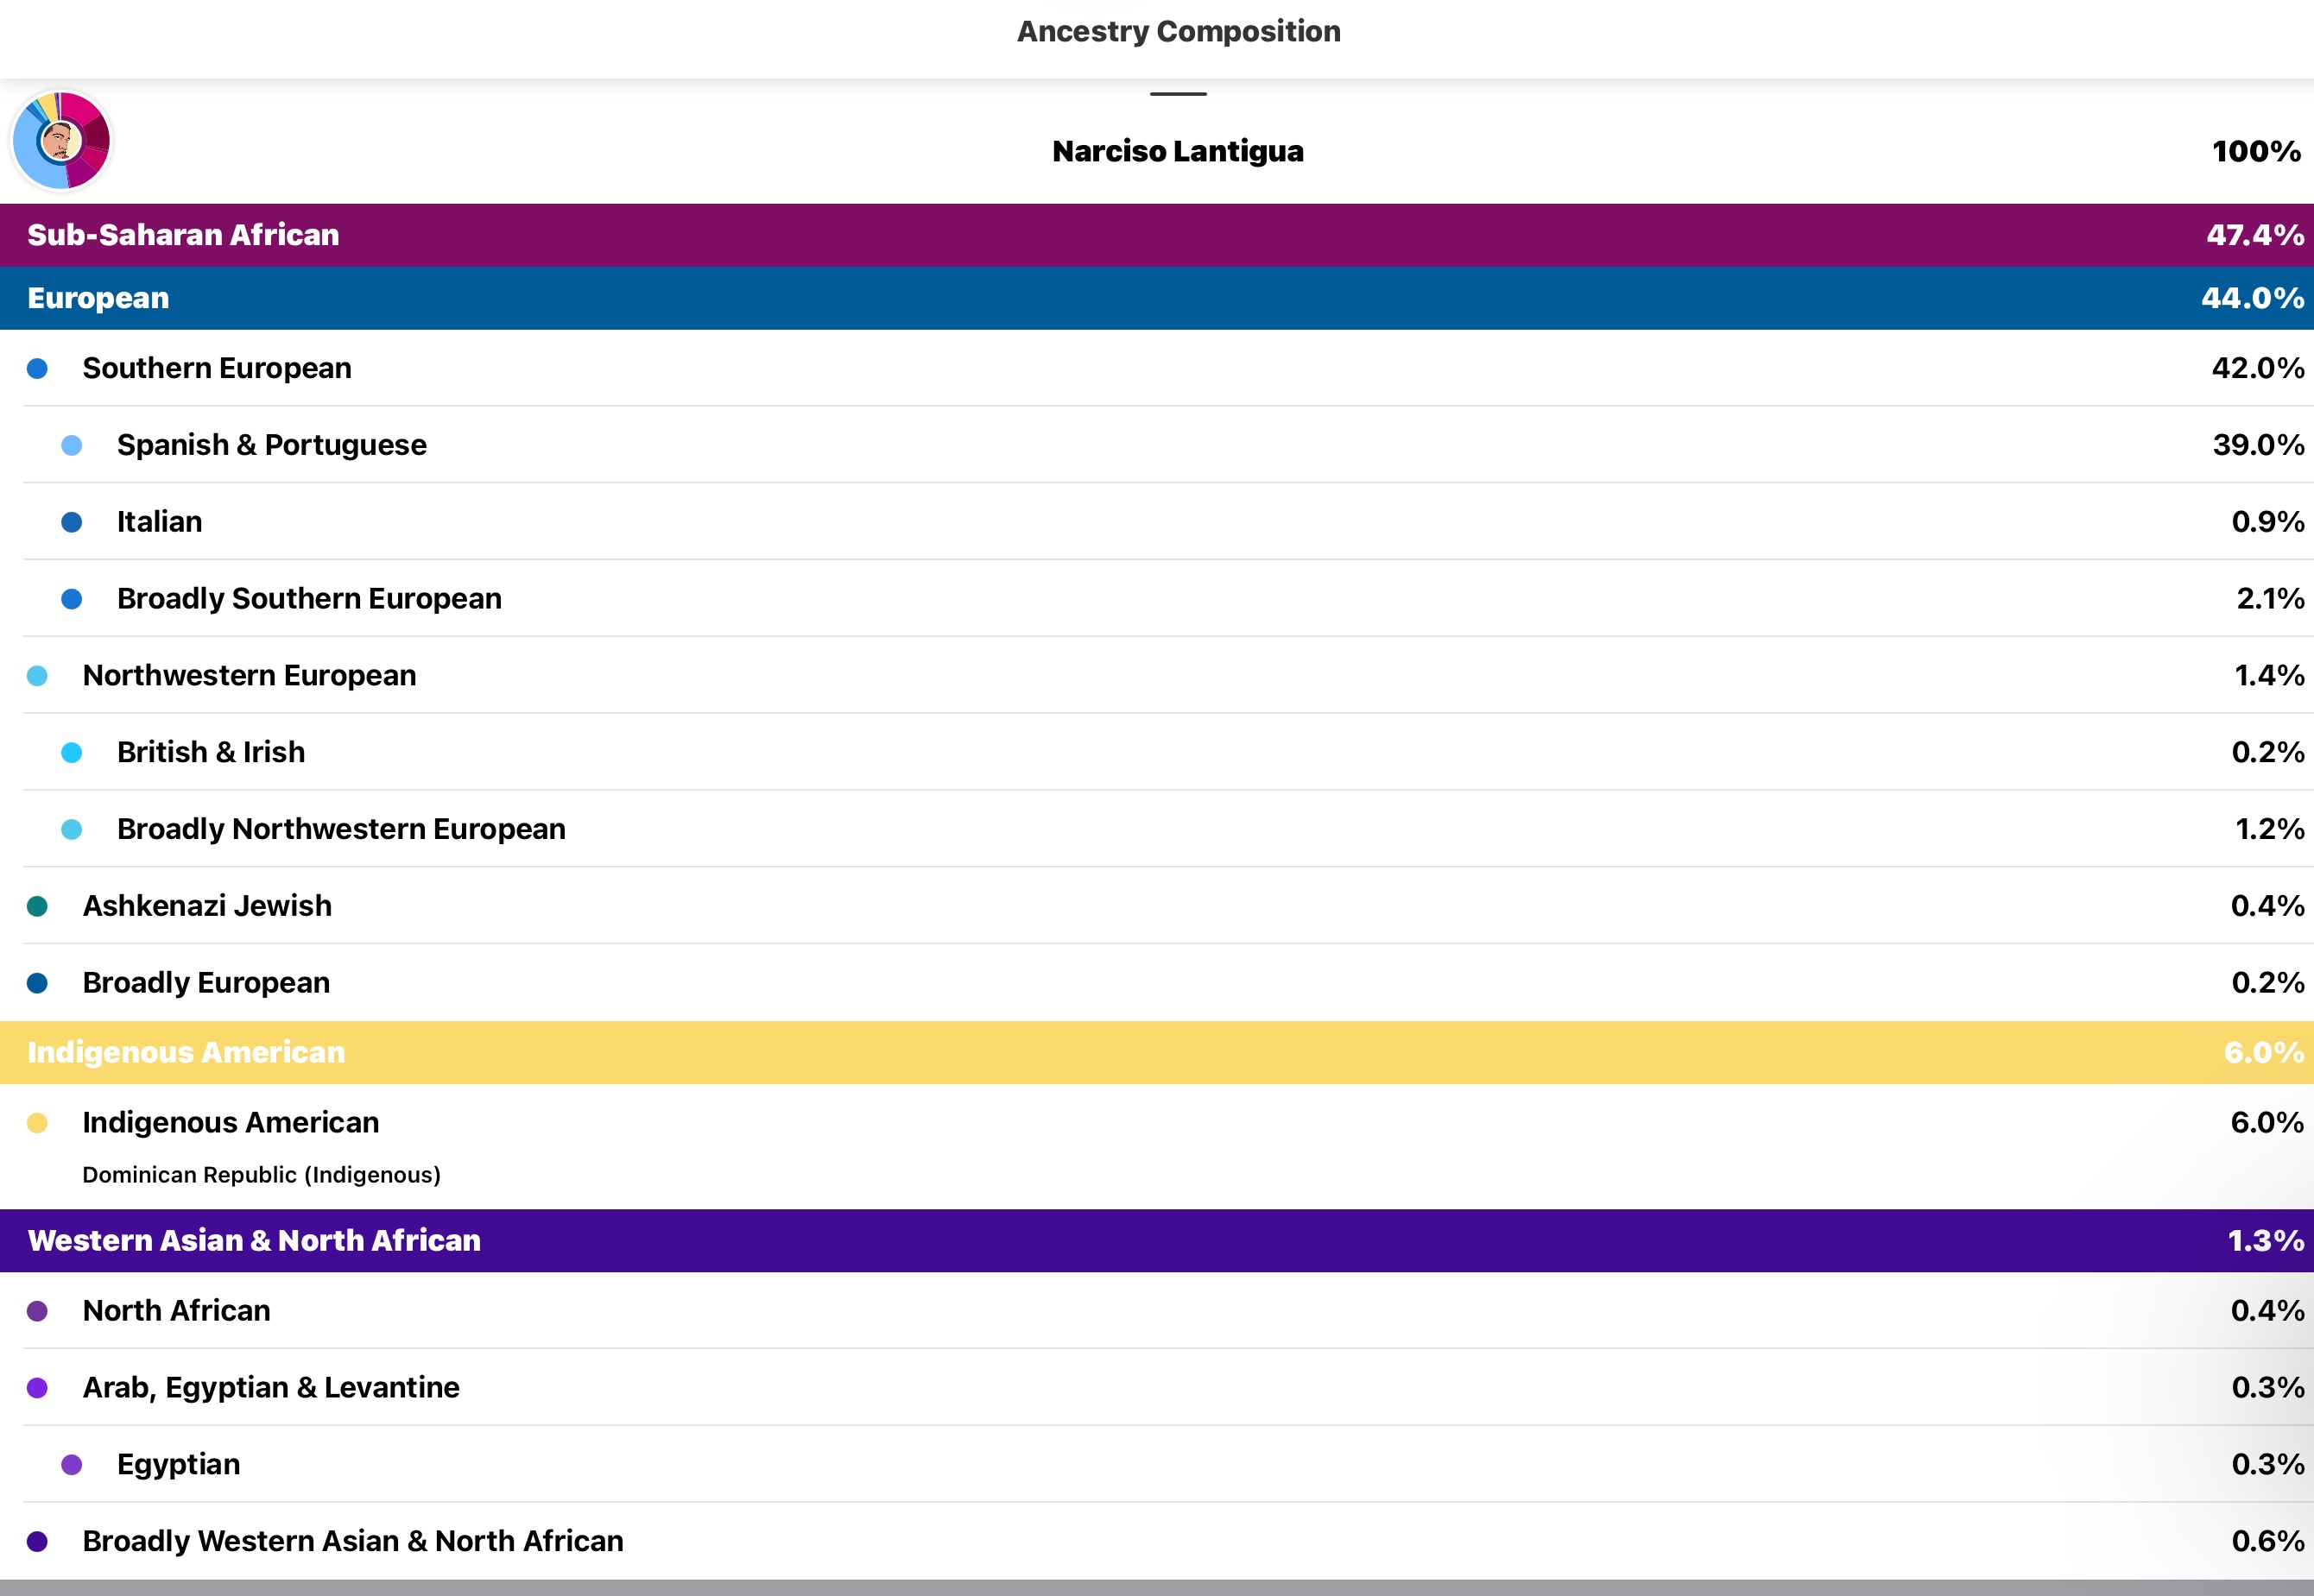Collapse the Indigenous American yellow header
Image resolution: width=2314 pixels, height=1596 pixels.
click(x=1157, y=1052)
